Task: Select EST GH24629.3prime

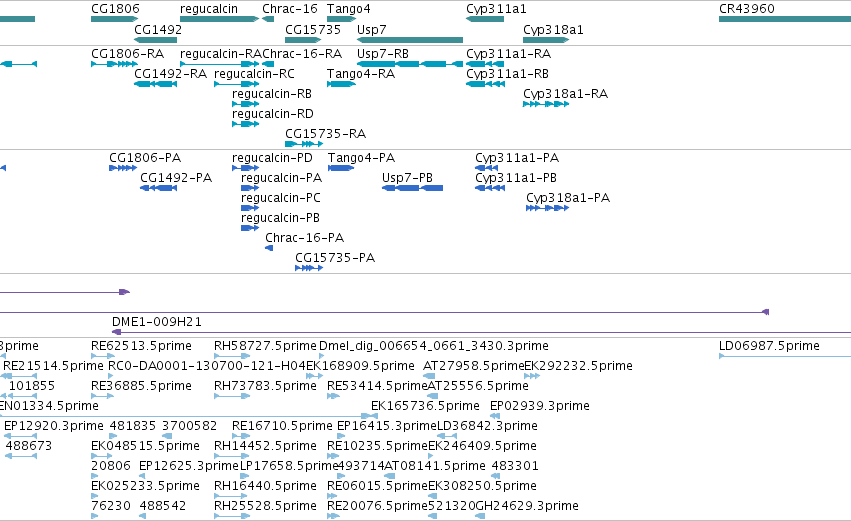Action: tap(526, 506)
